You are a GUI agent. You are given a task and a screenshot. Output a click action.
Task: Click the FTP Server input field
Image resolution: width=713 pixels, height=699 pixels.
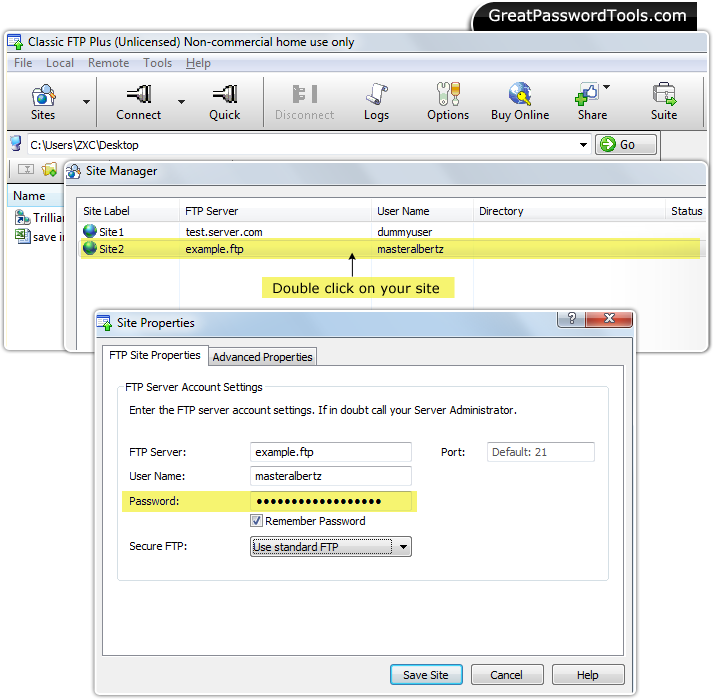(331, 452)
